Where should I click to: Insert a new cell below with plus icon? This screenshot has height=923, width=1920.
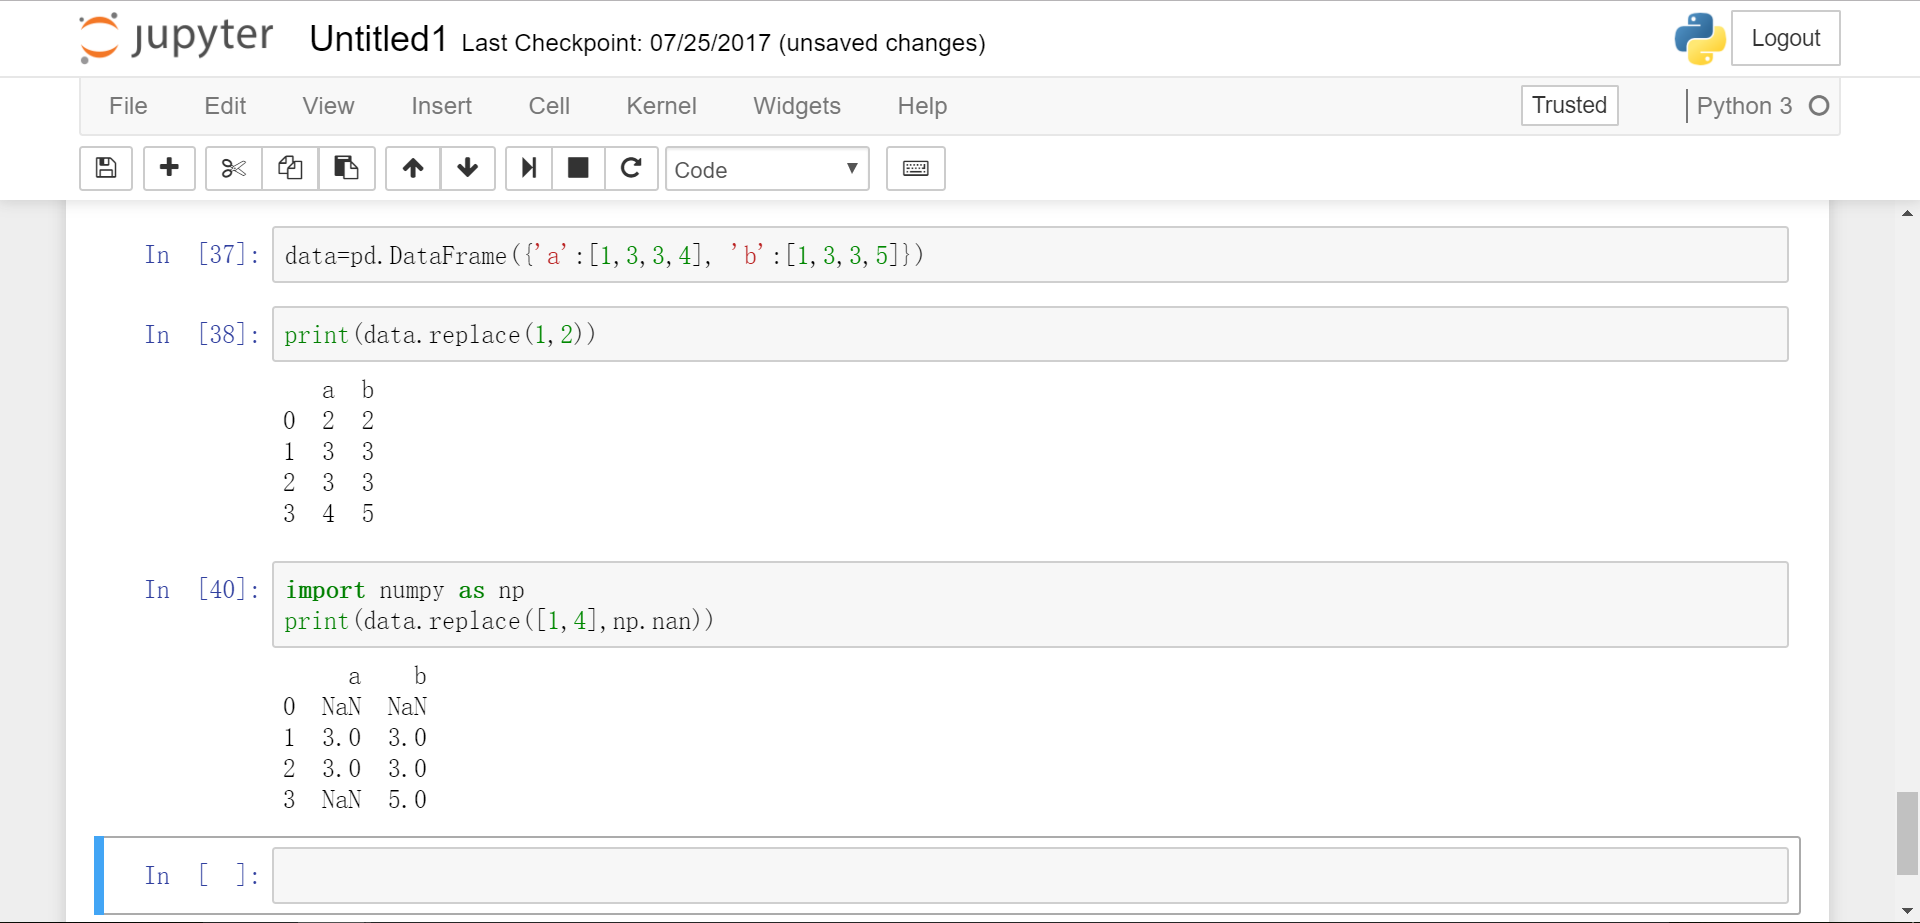(169, 168)
